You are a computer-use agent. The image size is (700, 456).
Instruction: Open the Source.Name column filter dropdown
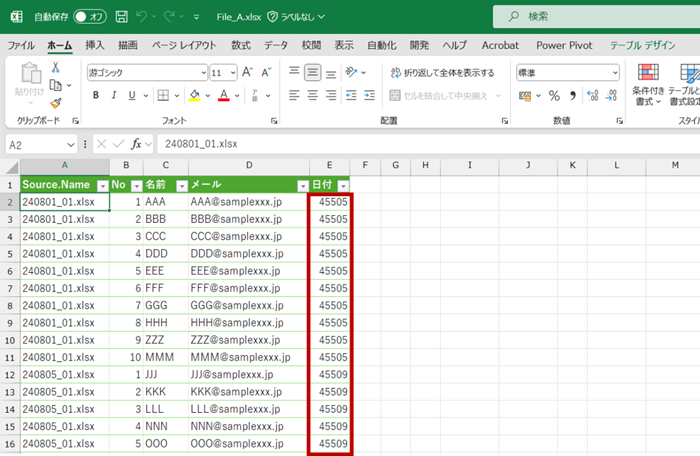(x=102, y=186)
